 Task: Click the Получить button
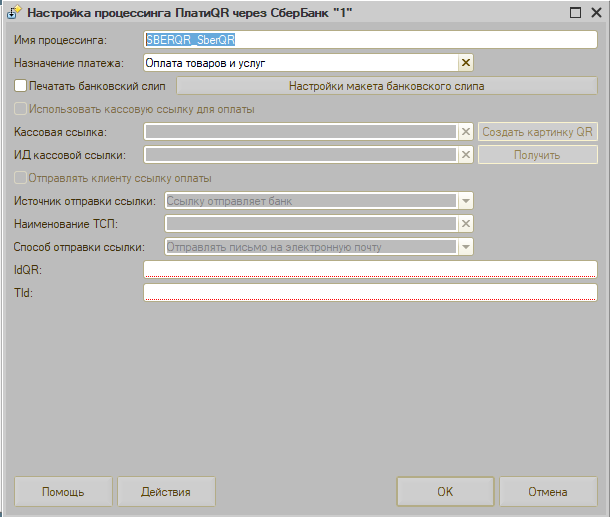(x=537, y=155)
